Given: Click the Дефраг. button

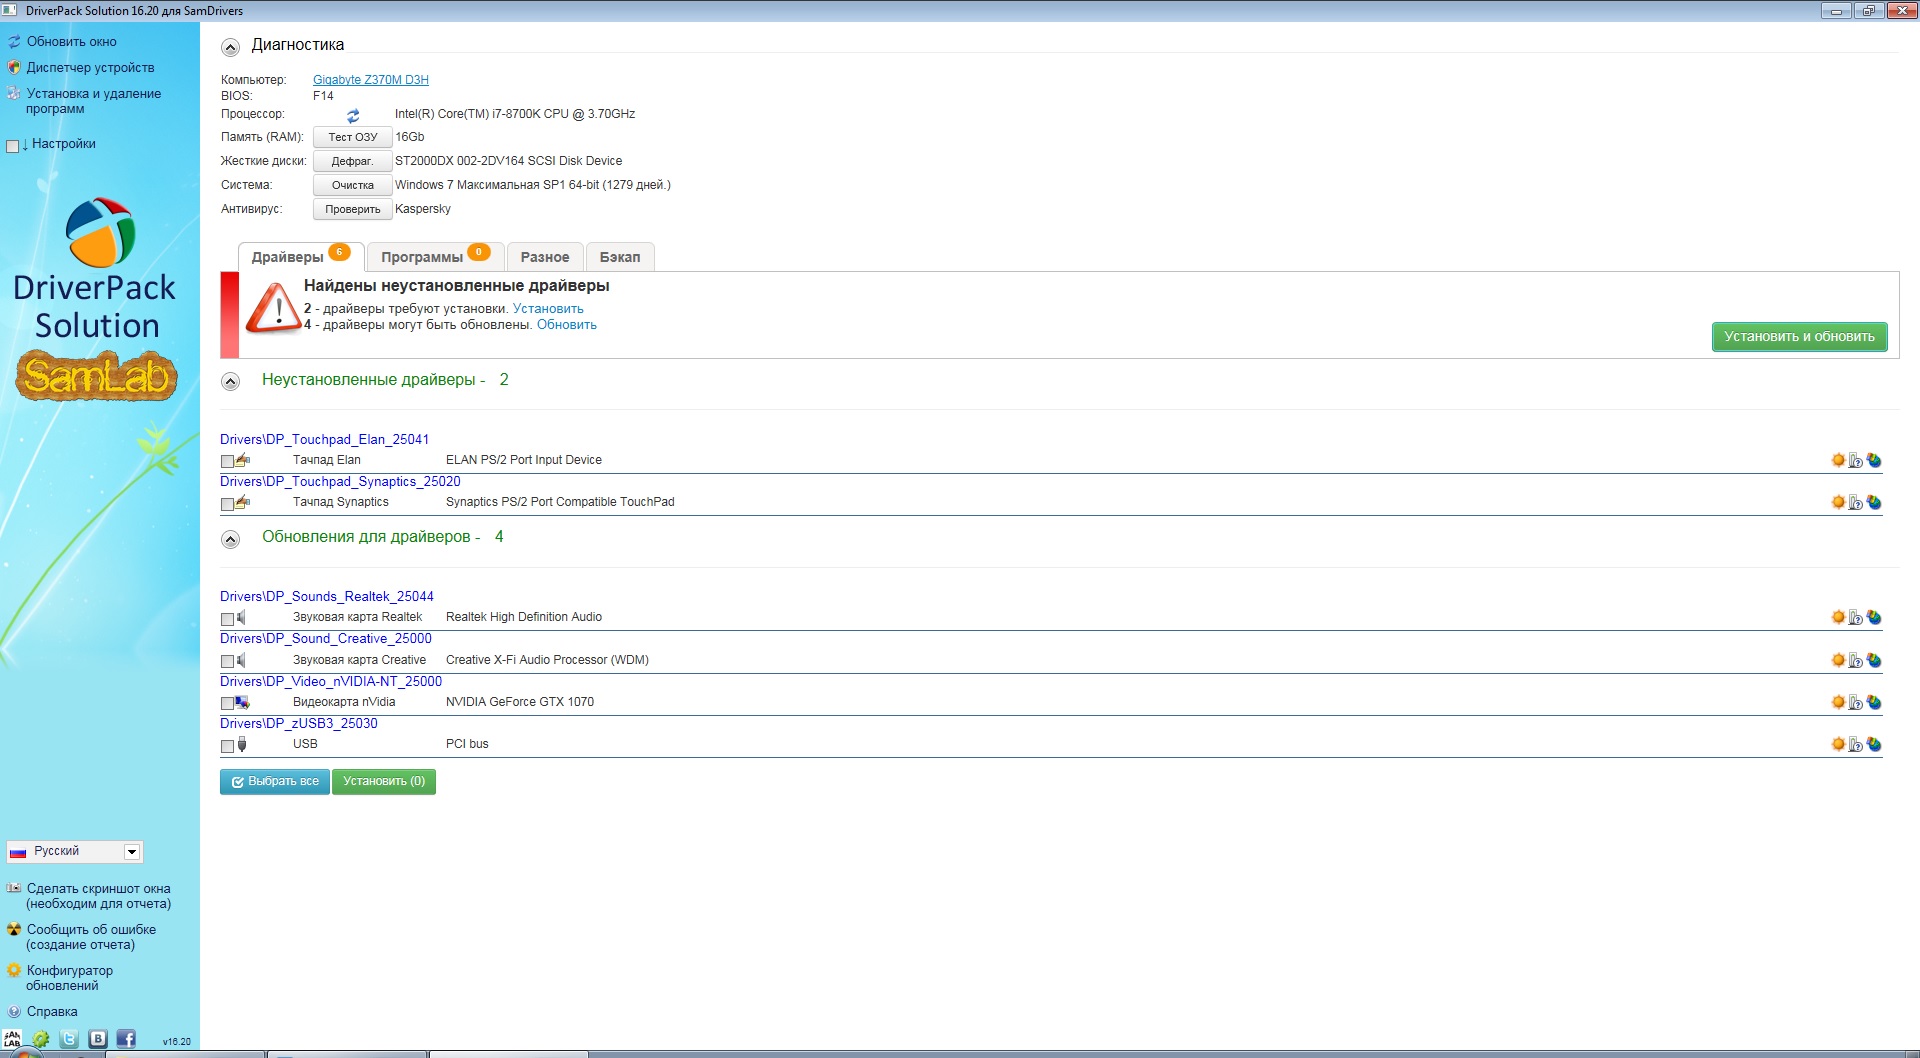Looking at the screenshot, I should click(353, 161).
